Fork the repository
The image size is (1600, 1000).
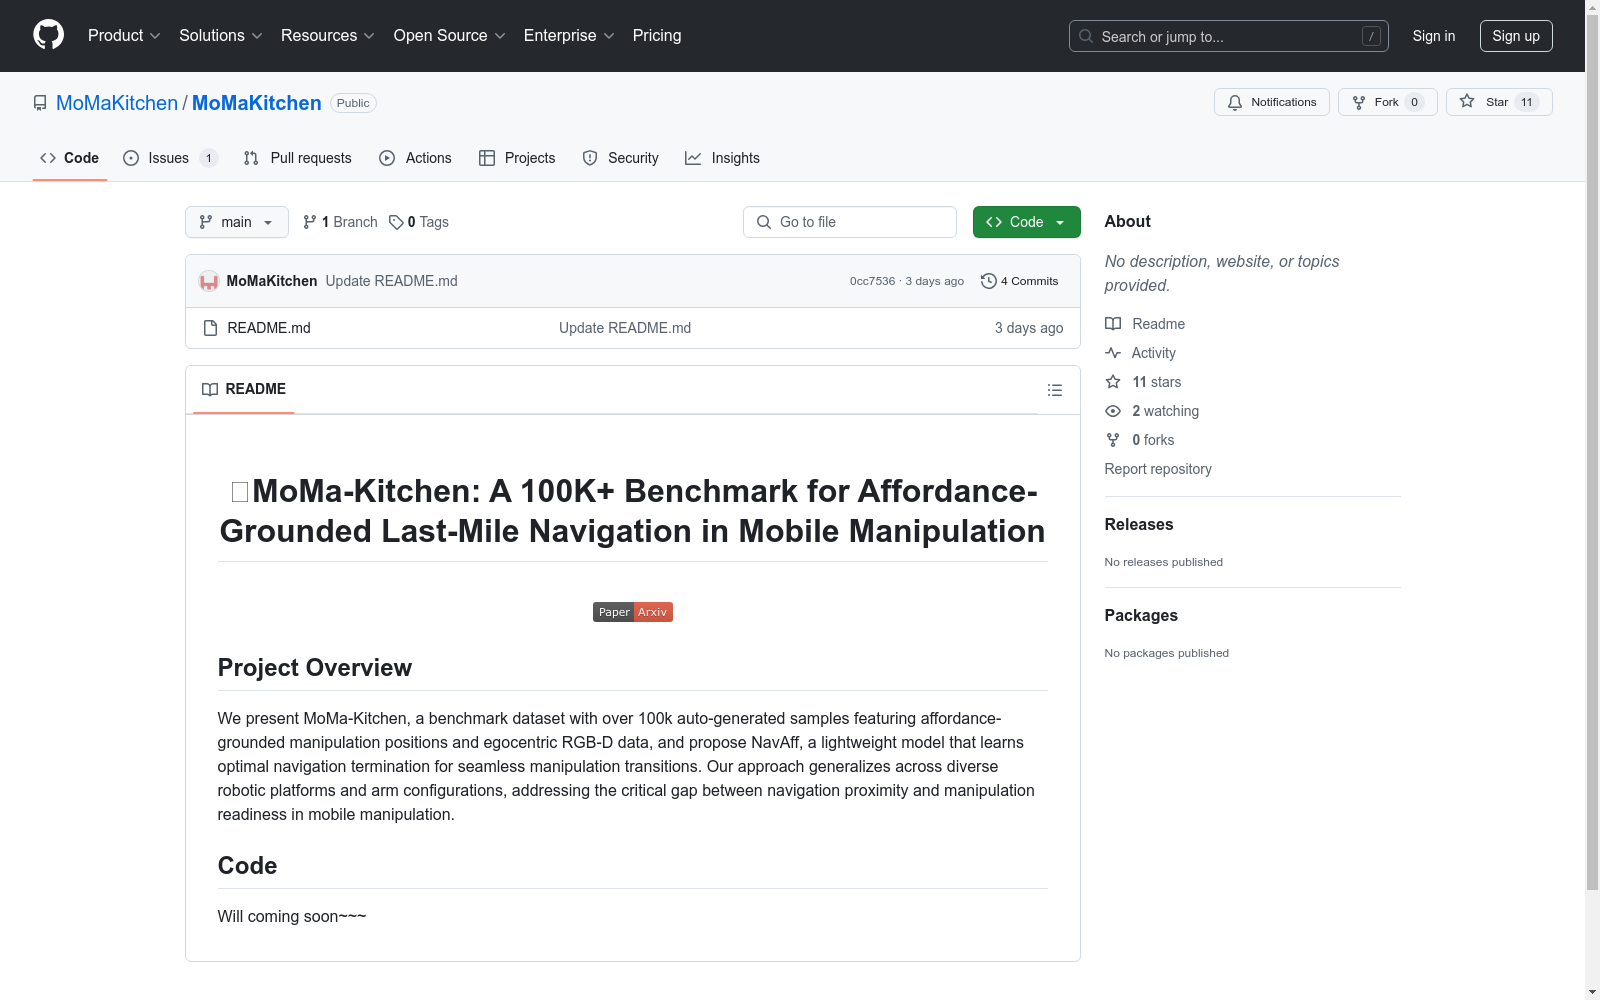pos(1388,102)
